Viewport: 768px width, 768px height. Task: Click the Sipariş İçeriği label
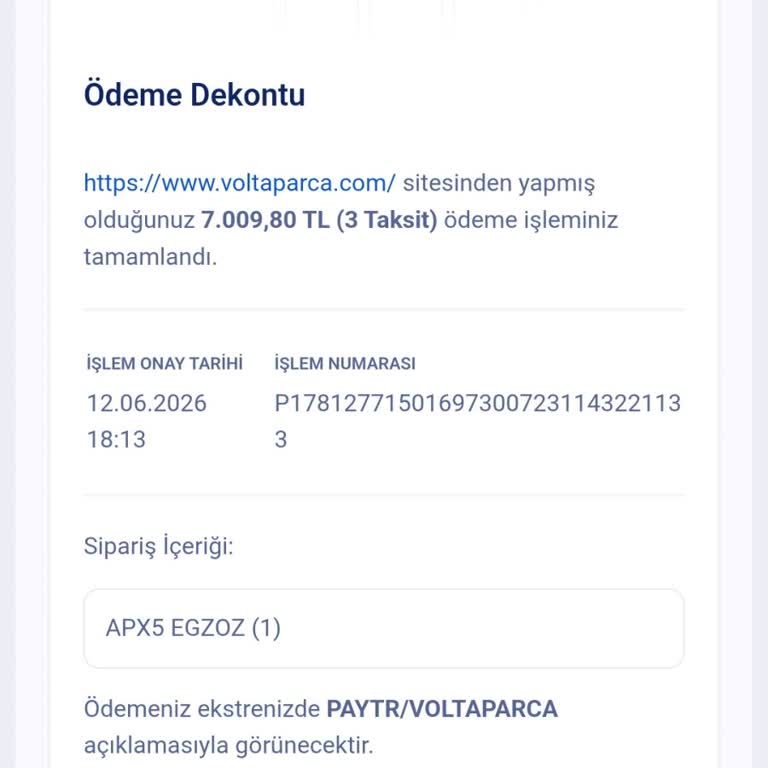158,546
